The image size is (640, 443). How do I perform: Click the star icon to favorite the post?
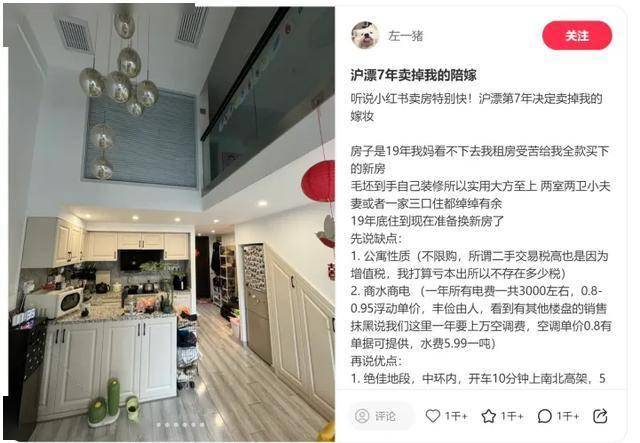(489, 416)
